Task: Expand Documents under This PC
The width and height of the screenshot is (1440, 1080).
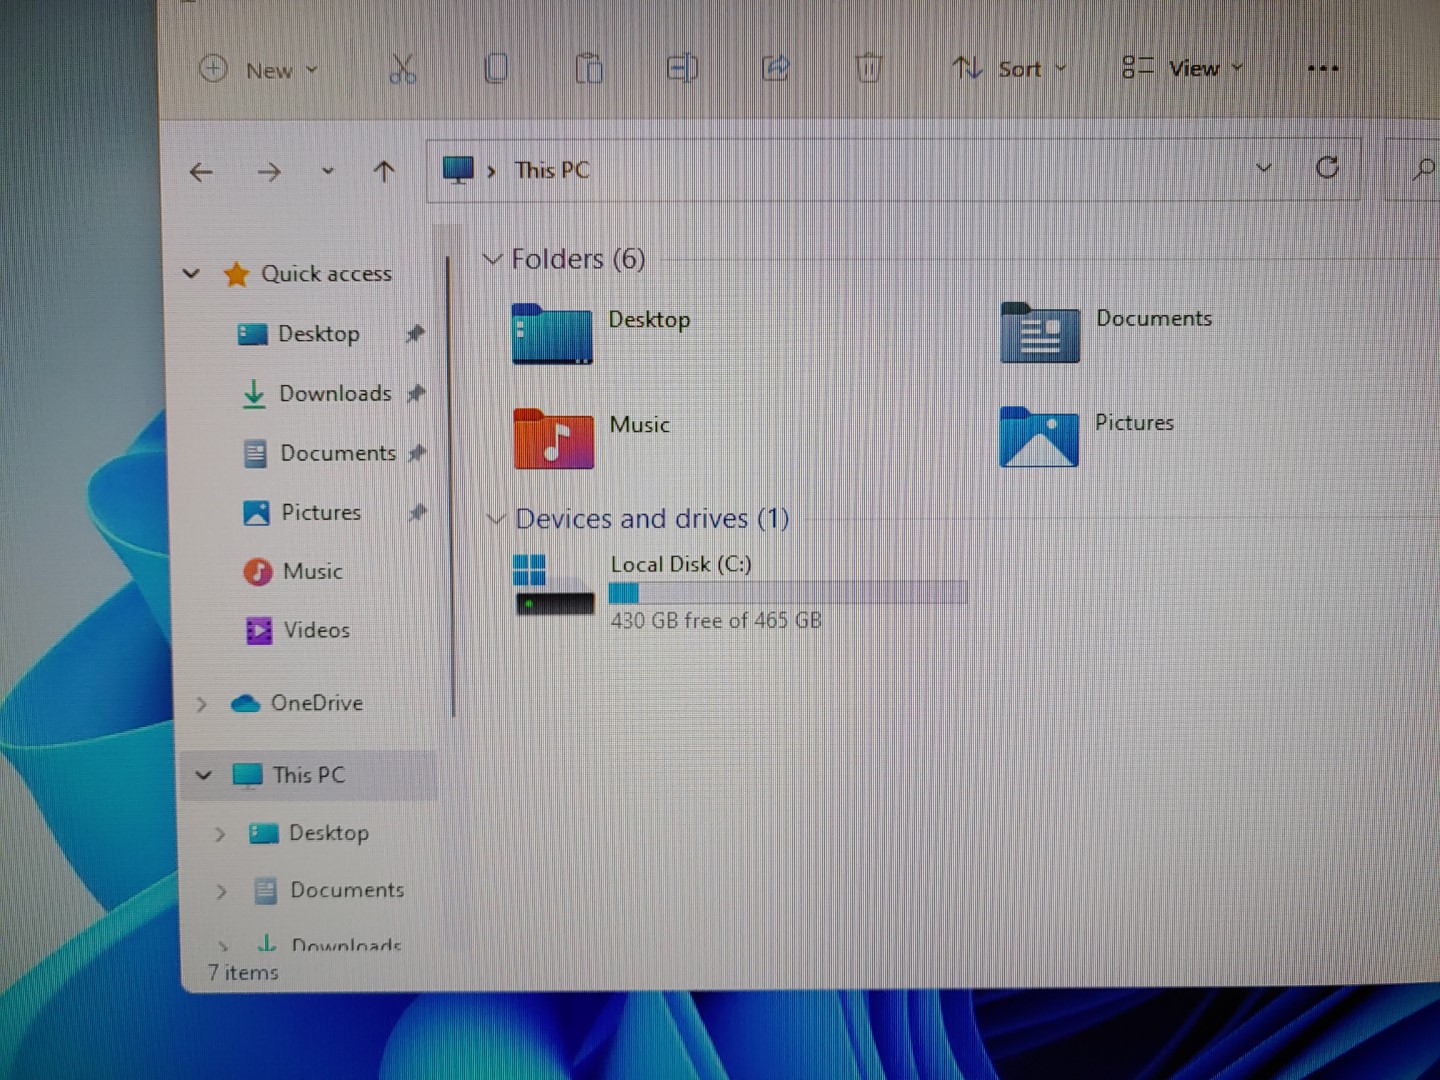Action: click(222, 891)
